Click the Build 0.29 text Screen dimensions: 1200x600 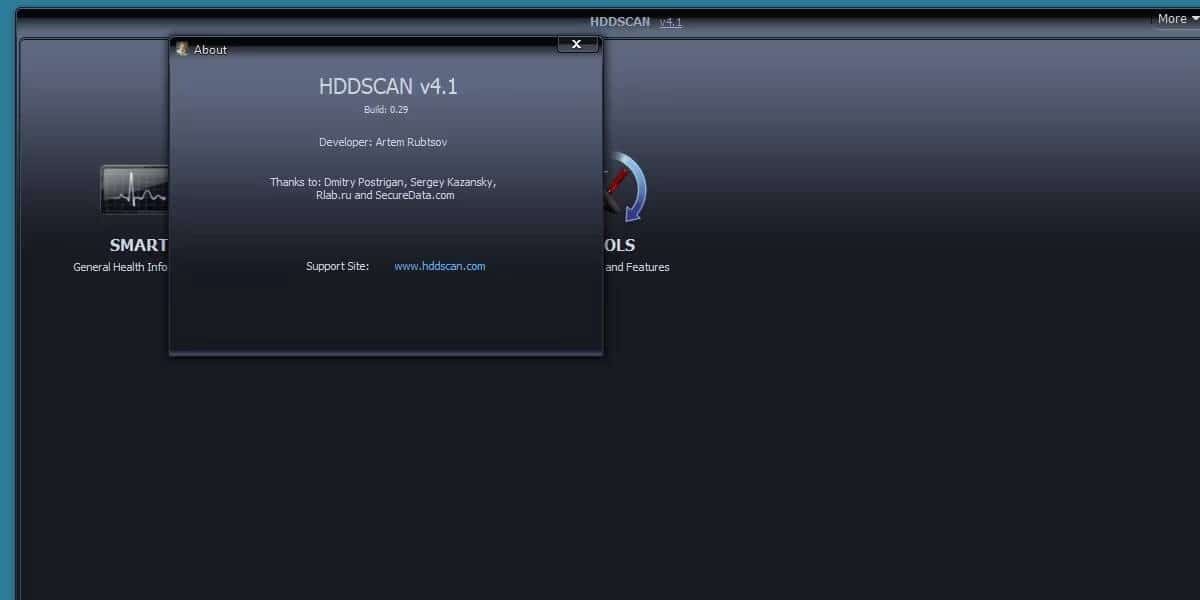click(387, 110)
